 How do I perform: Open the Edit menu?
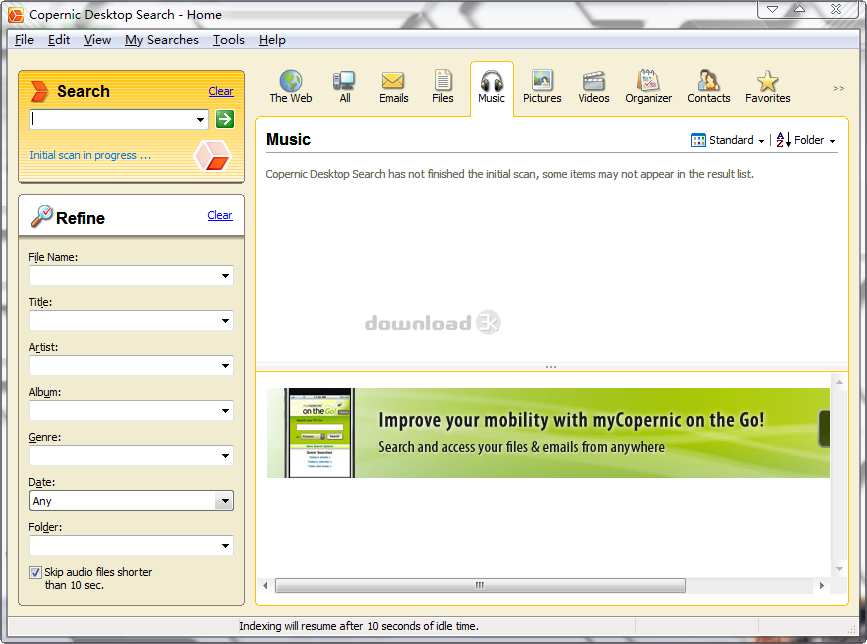coord(59,40)
